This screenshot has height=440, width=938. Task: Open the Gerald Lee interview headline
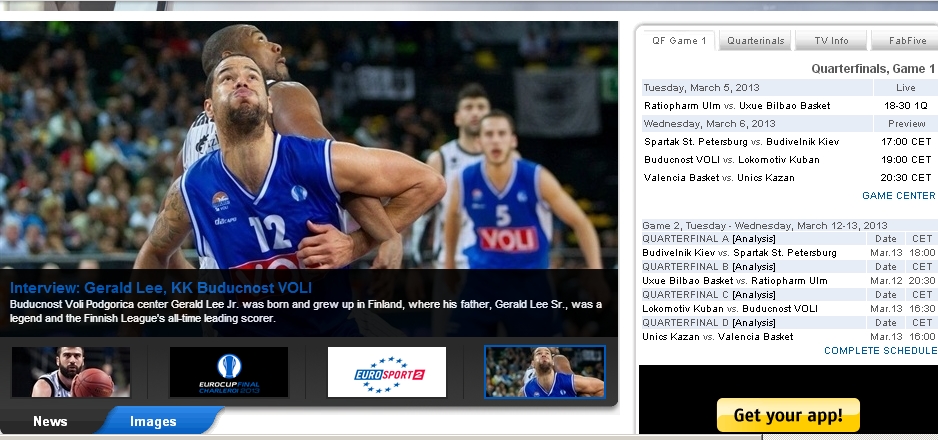161,288
